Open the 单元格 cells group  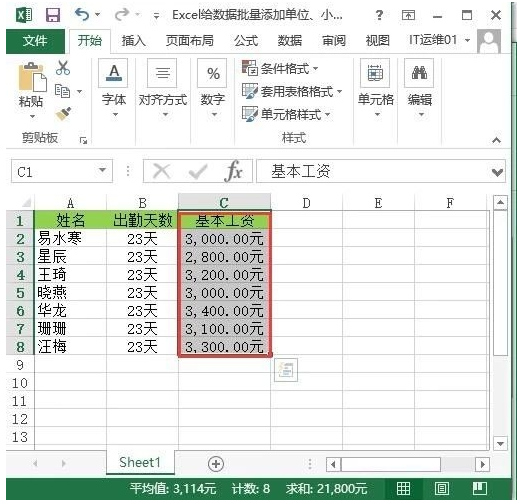(376, 88)
